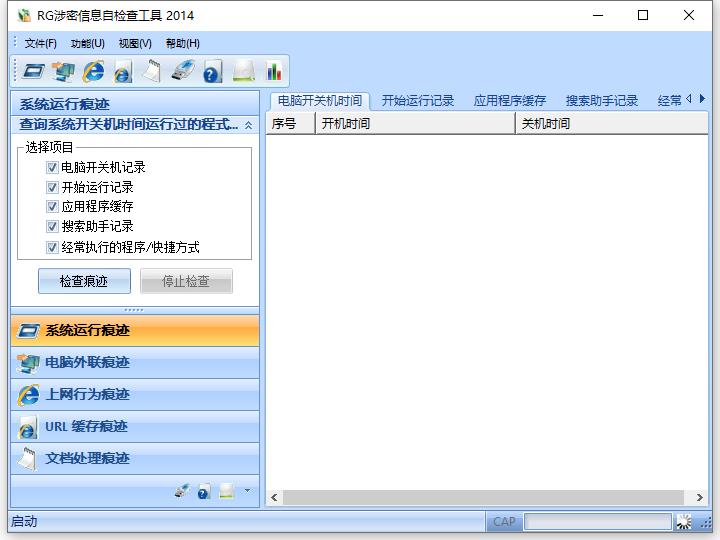
Task: Click the 序号 column header
Action: pyautogui.click(x=291, y=124)
